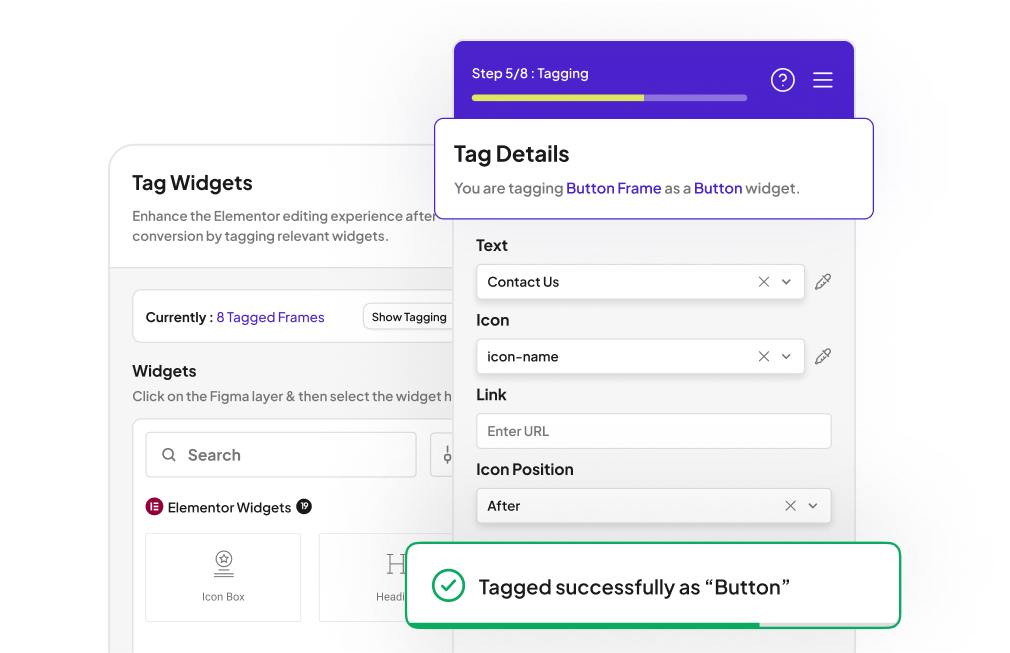This screenshot has height=653, width=1010.
Task: Clear the After icon position value
Action: coord(790,506)
